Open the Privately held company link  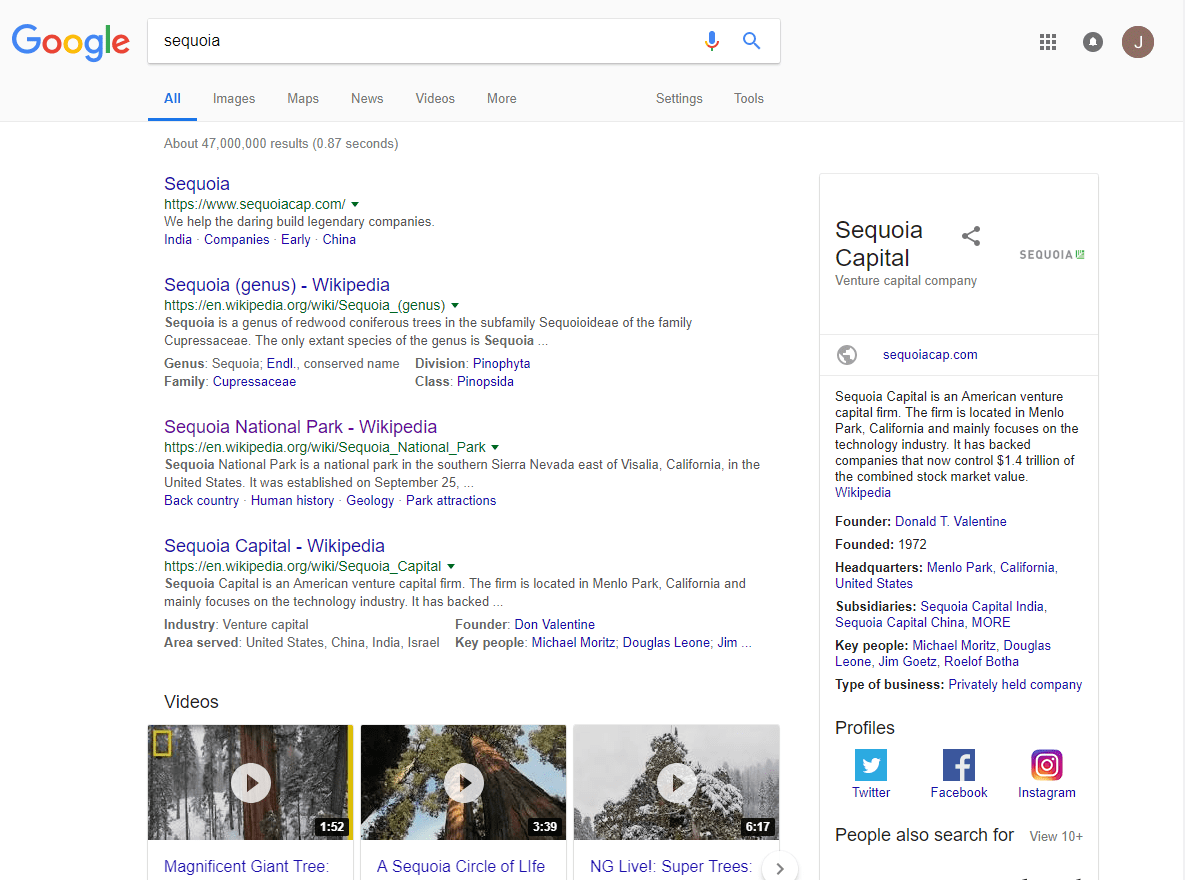1015,685
